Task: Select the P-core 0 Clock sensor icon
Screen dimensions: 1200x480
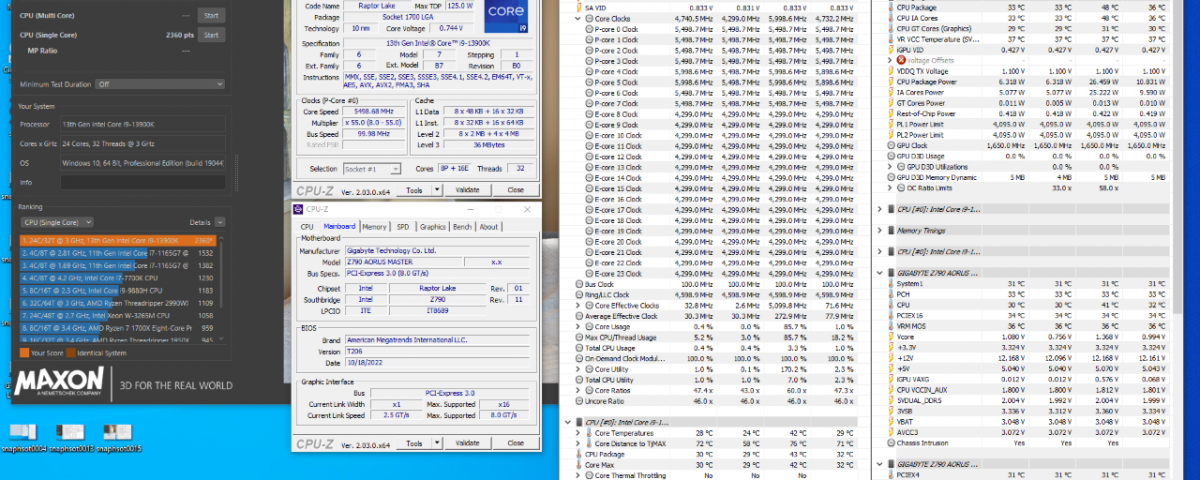Action: [588, 29]
